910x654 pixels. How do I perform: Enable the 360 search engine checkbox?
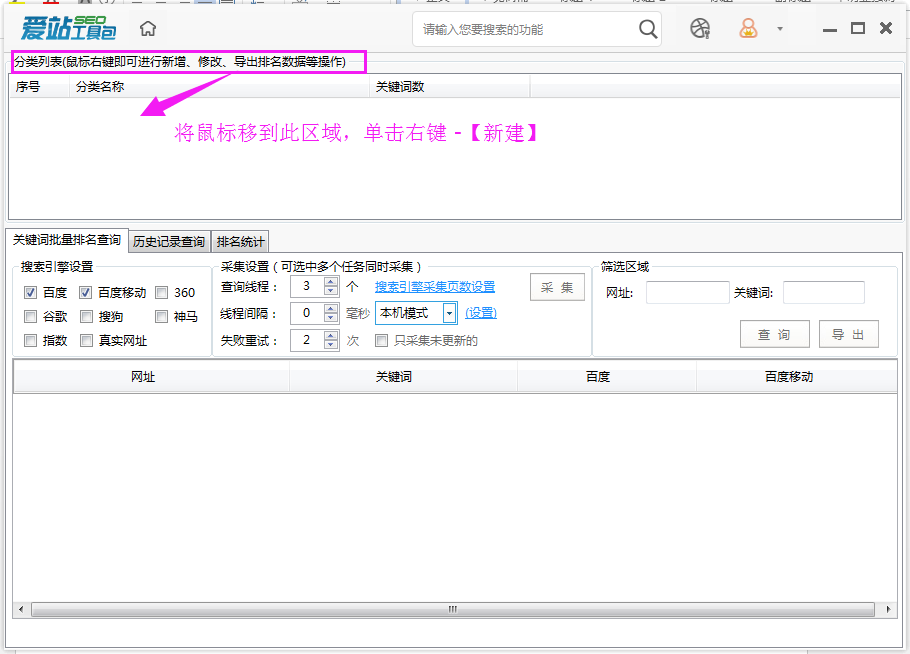point(161,293)
